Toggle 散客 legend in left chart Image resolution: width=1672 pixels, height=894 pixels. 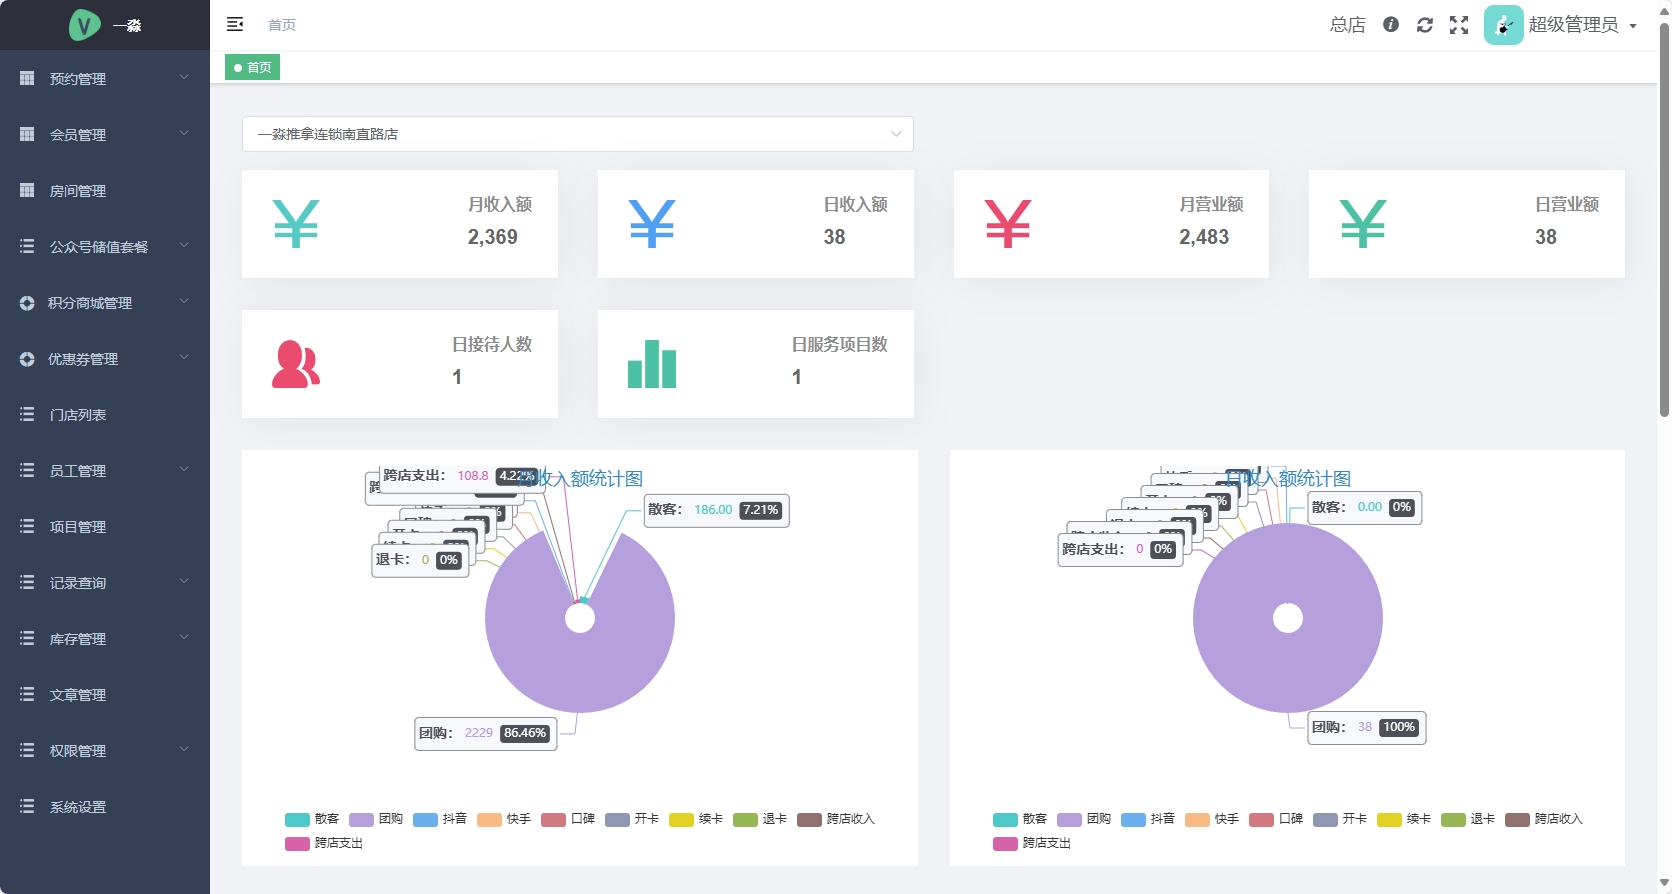(312, 819)
